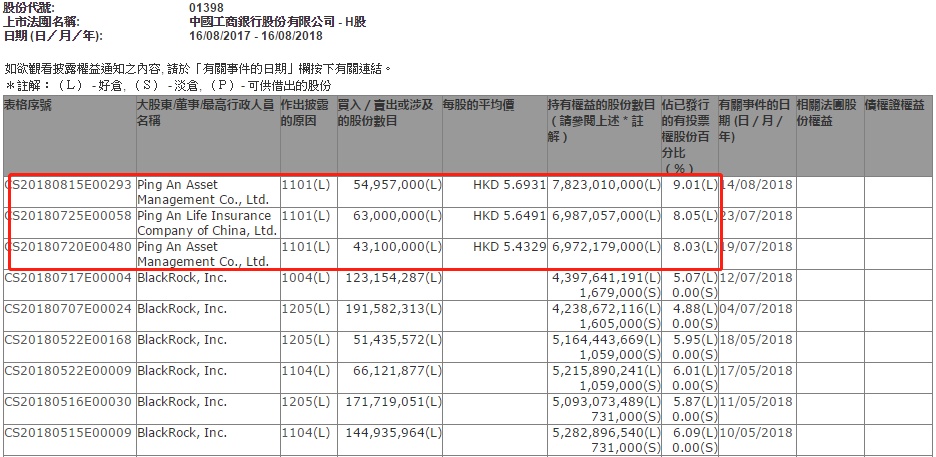Click Ping An Asset Management in 14/08/2018 row

(x=203, y=192)
